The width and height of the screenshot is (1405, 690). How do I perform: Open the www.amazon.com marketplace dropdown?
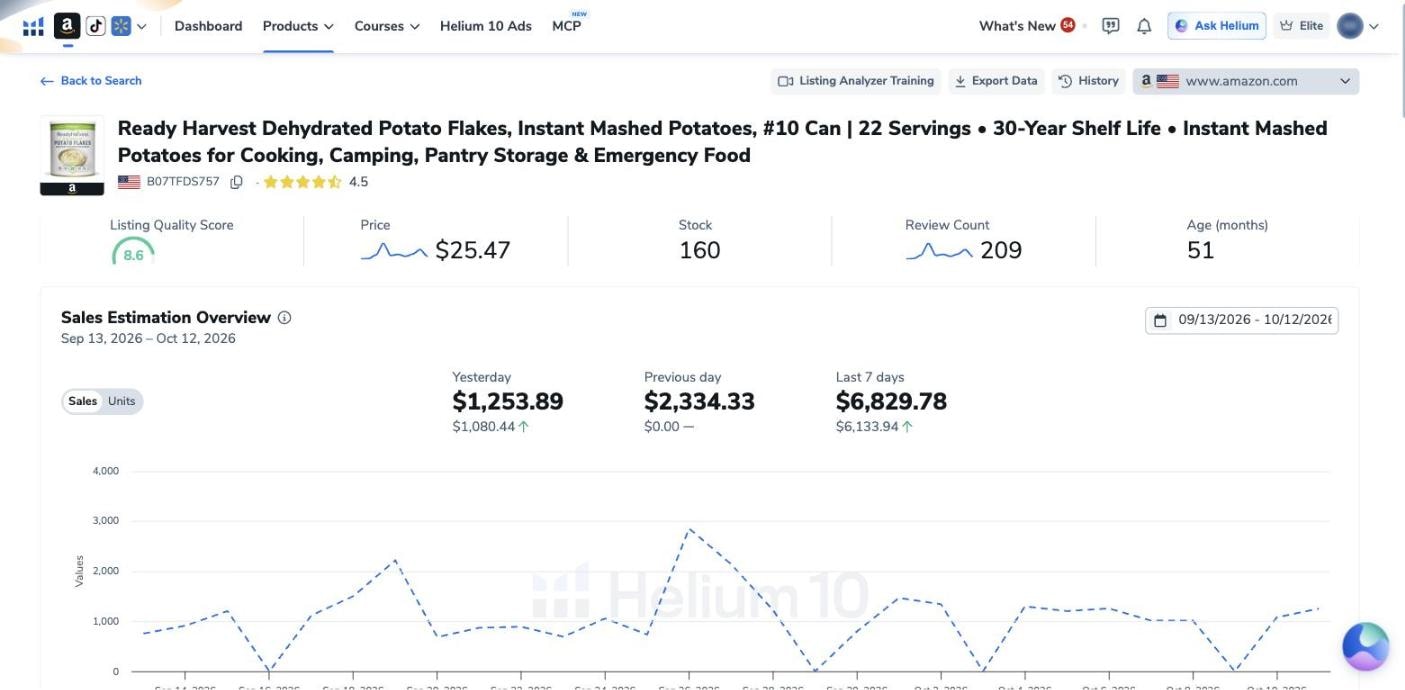[x=1246, y=81]
